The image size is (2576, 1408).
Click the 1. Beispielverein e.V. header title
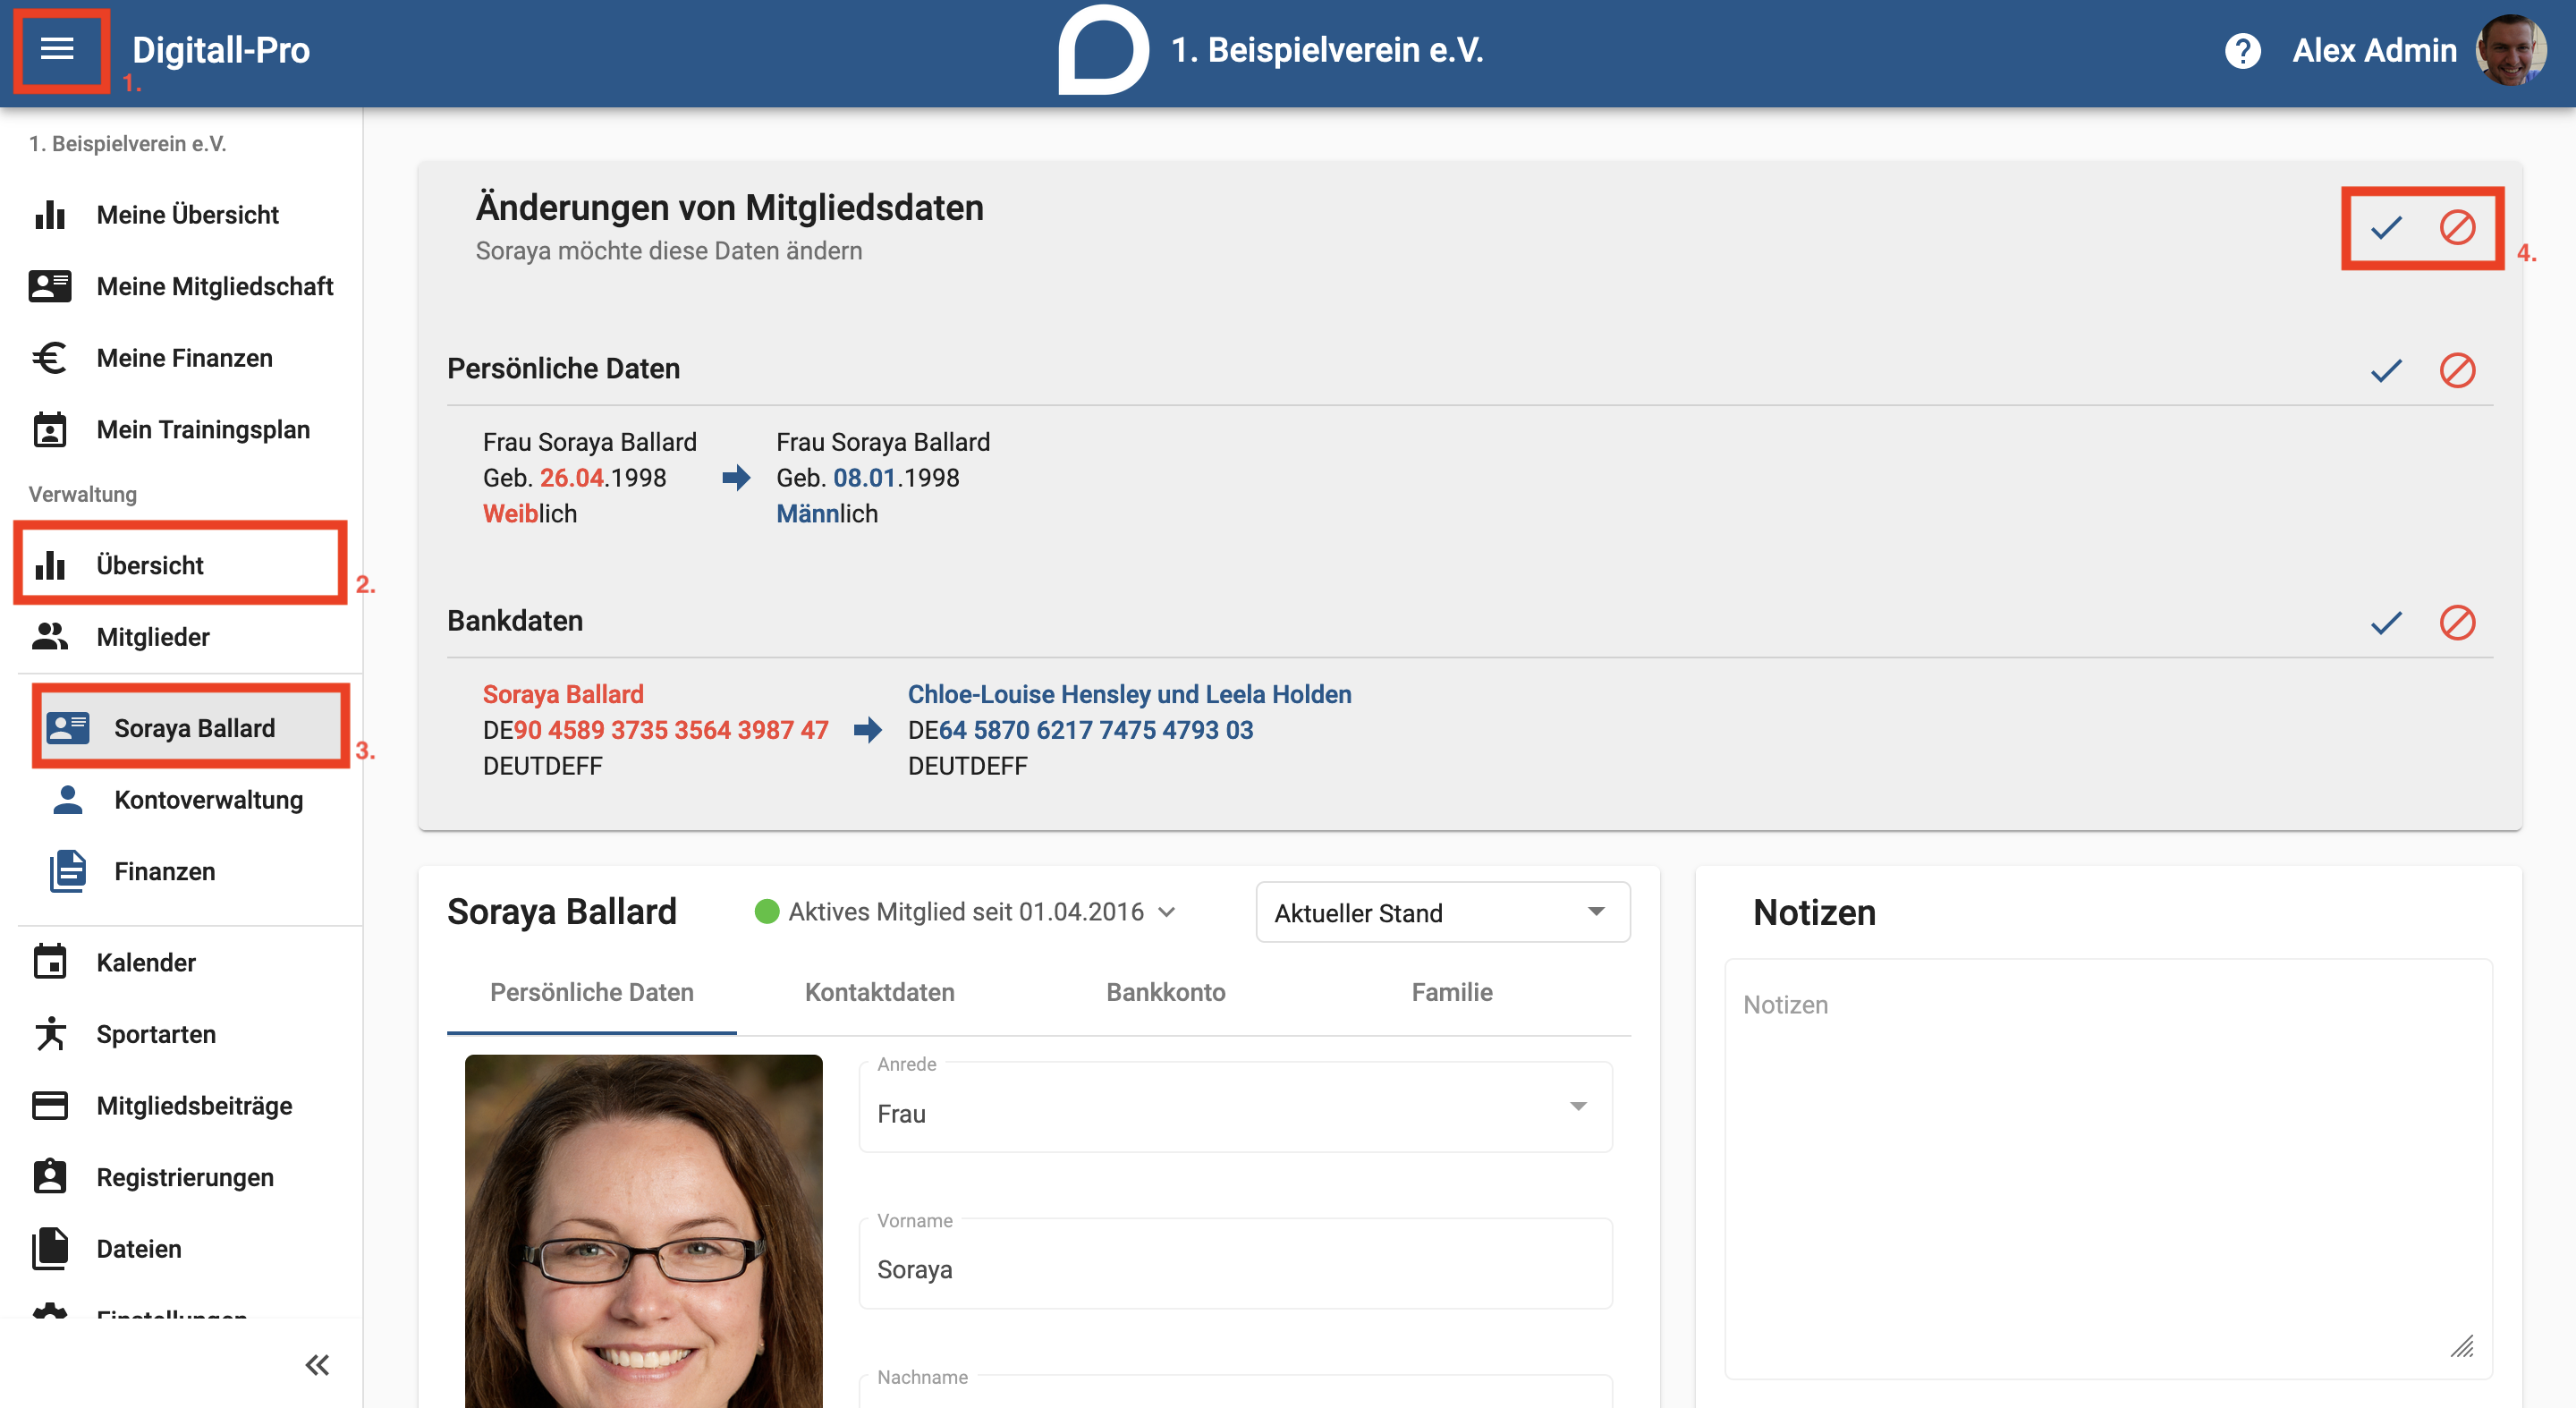point(1327,50)
